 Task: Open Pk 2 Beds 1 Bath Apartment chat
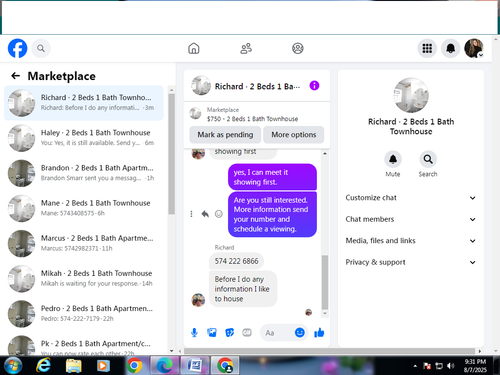[x=84, y=345]
